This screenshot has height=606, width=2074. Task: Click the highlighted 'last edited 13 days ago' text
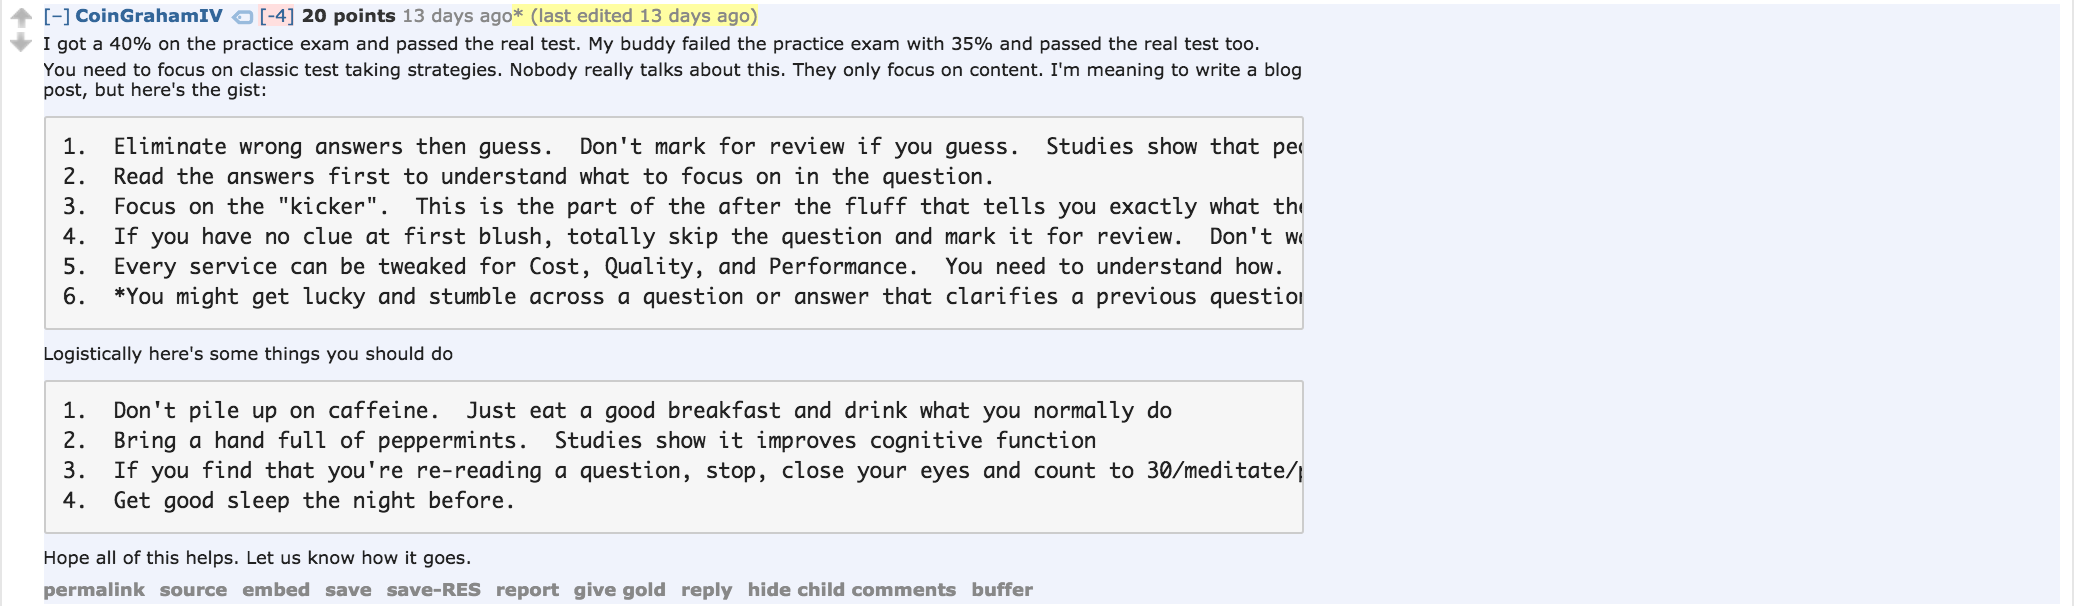644,16
